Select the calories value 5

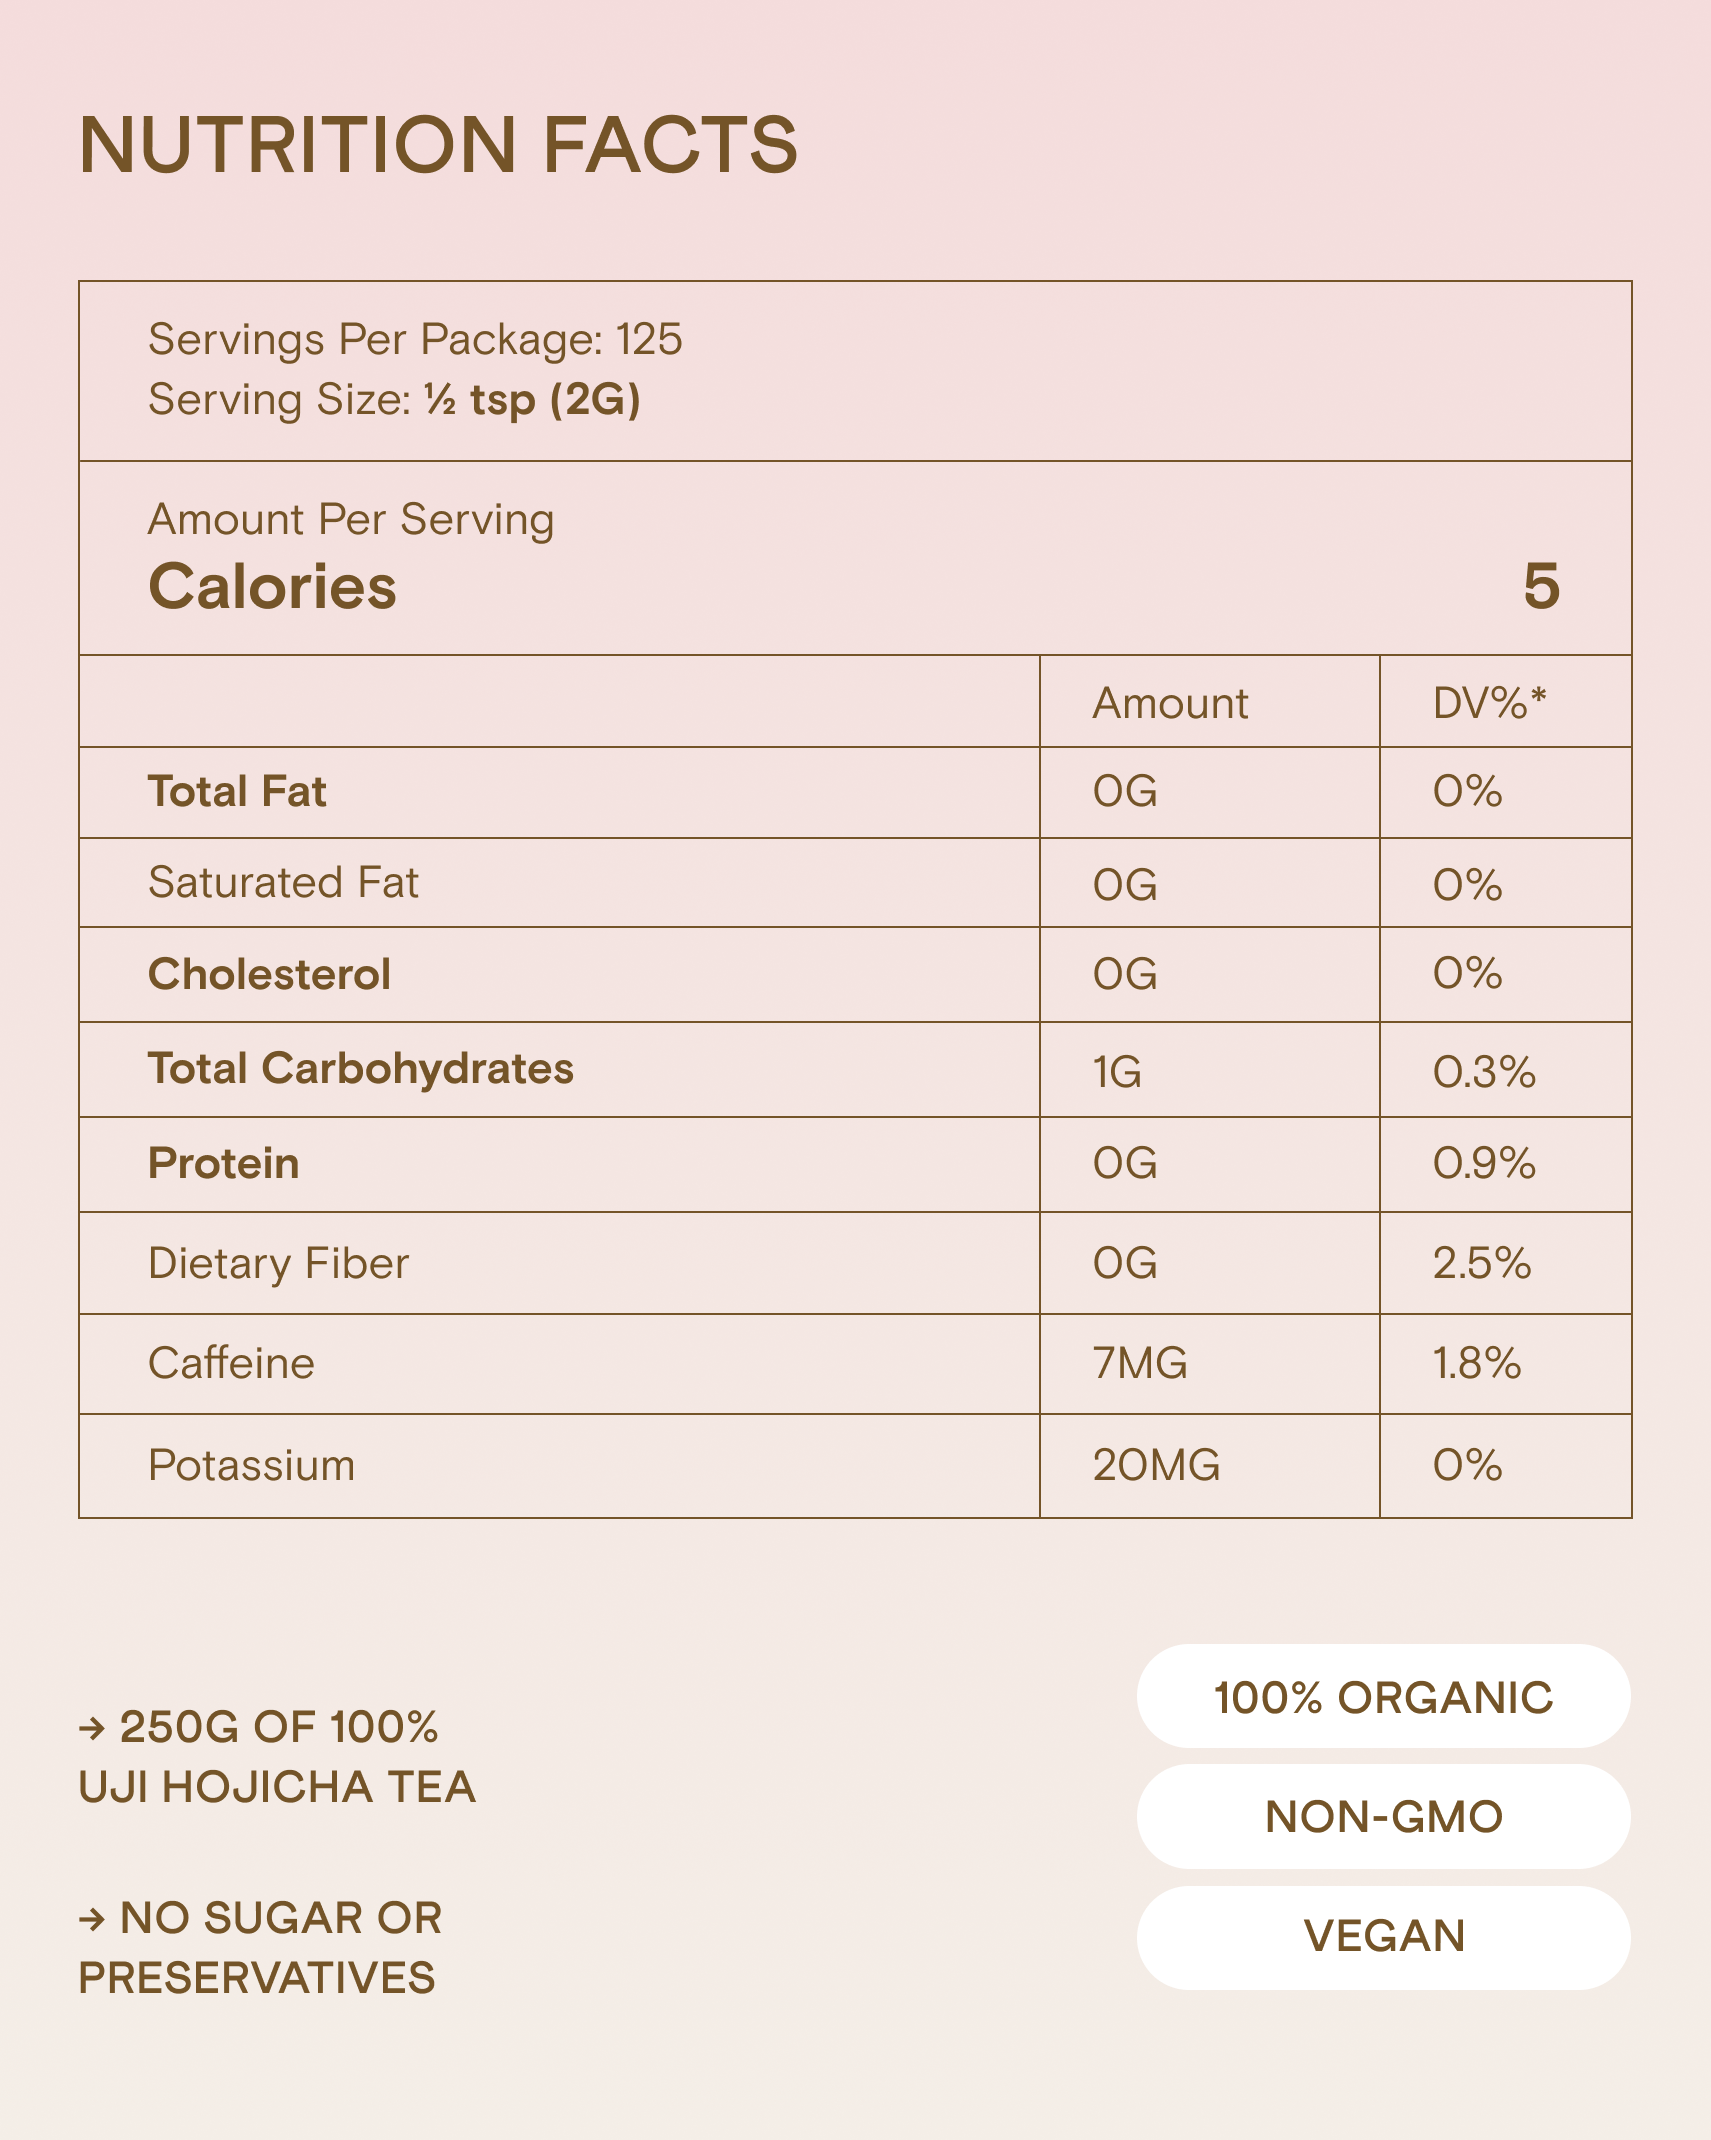pyautogui.click(x=1540, y=586)
